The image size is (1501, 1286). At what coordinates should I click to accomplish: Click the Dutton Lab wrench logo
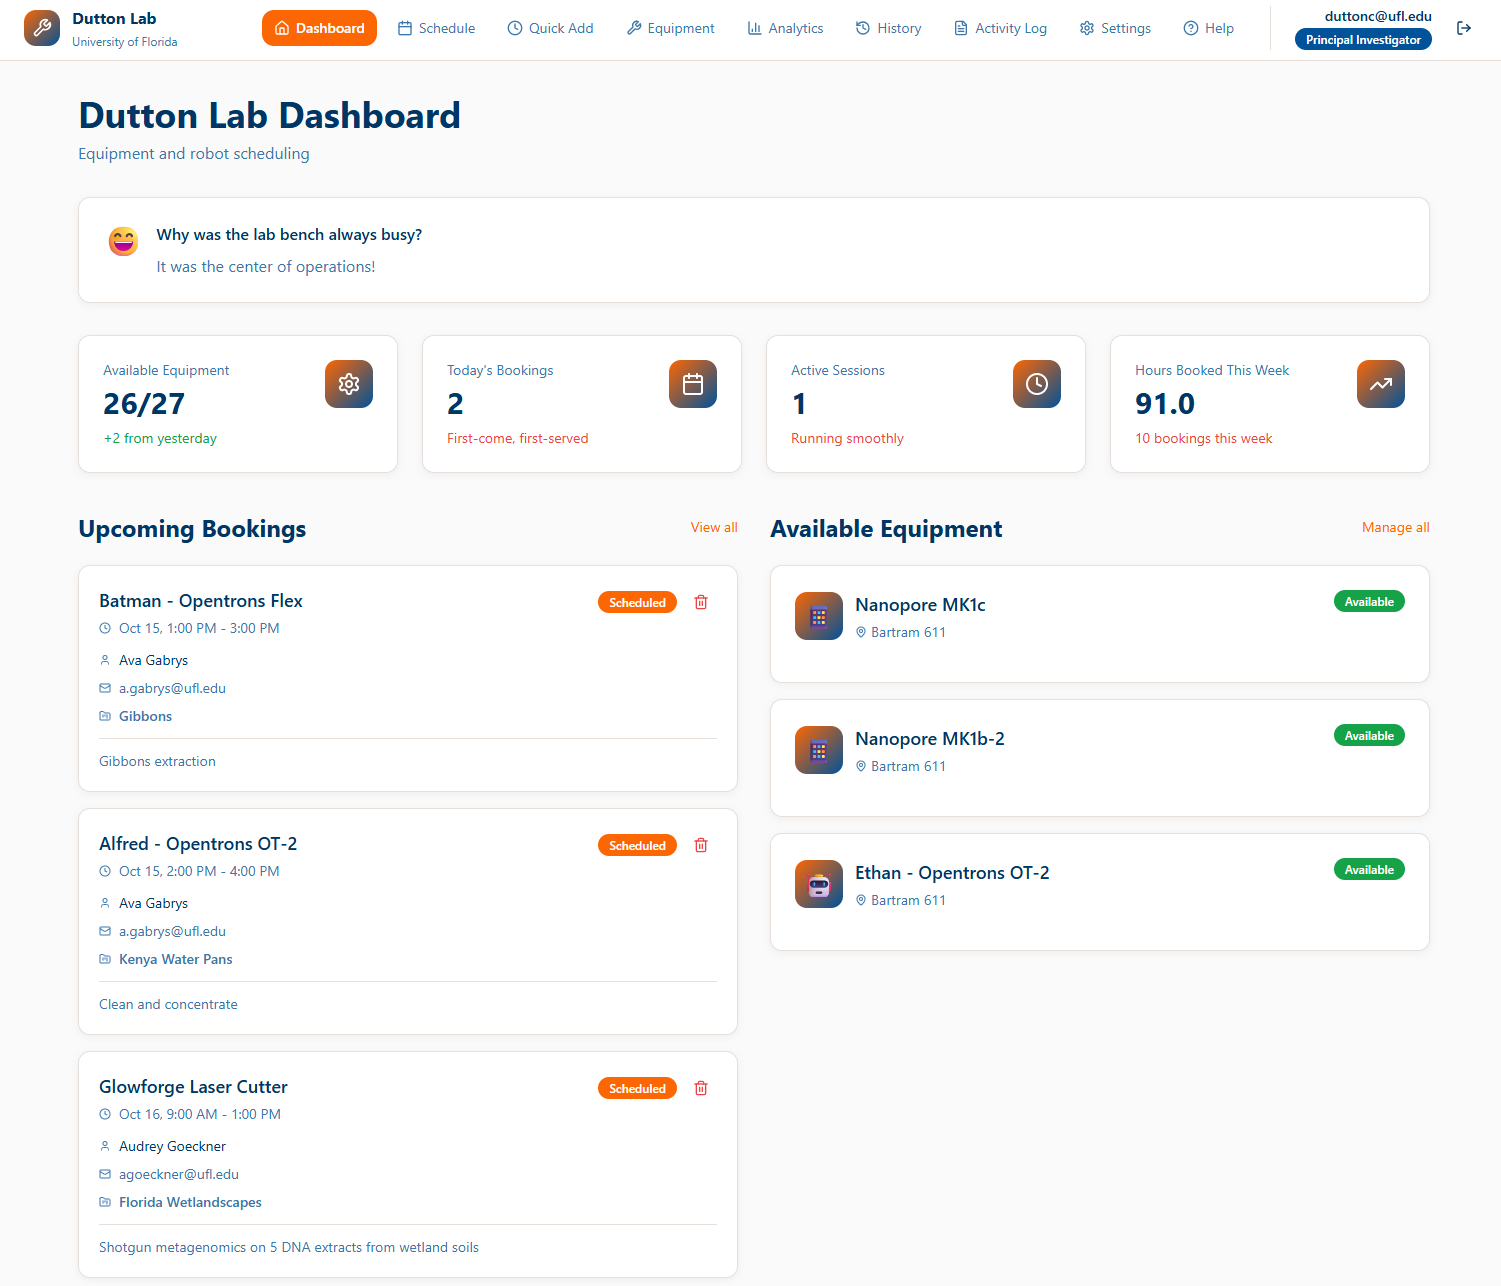(x=42, y=28)
